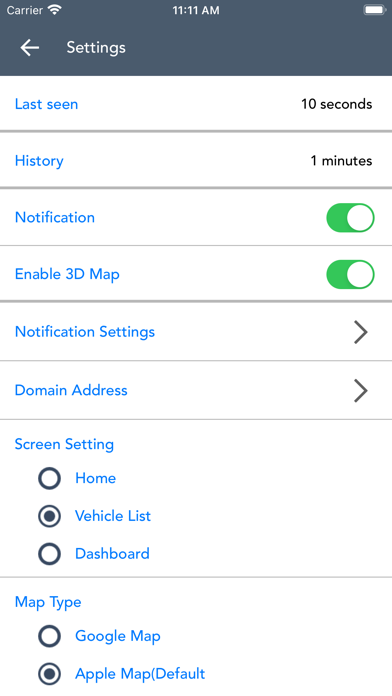Screen dimensions: 392x696
Task: Tap the Notification Settings label
Action: pos(85,332)
